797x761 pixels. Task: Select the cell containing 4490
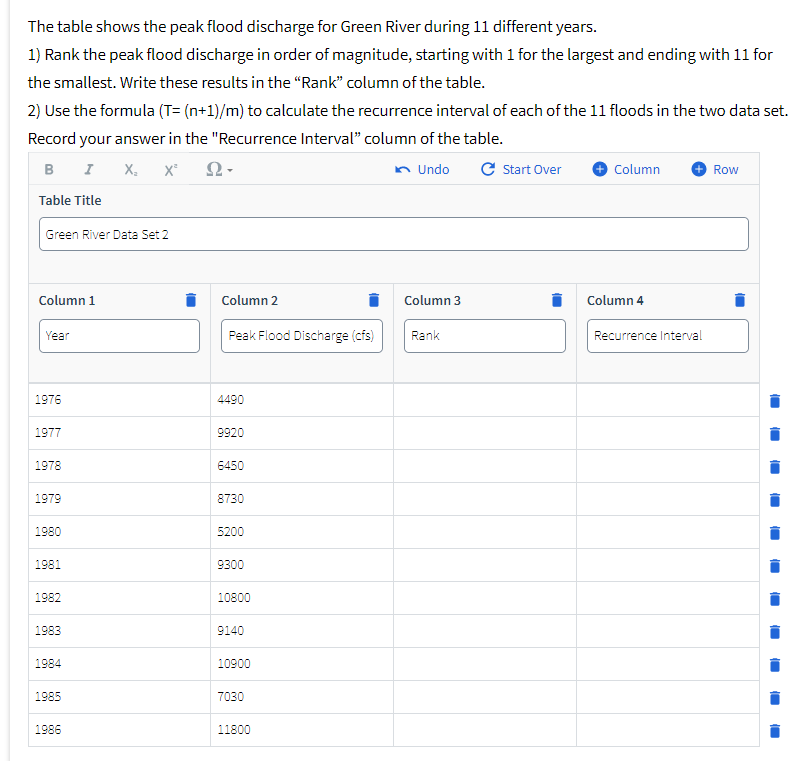point(302,400)
